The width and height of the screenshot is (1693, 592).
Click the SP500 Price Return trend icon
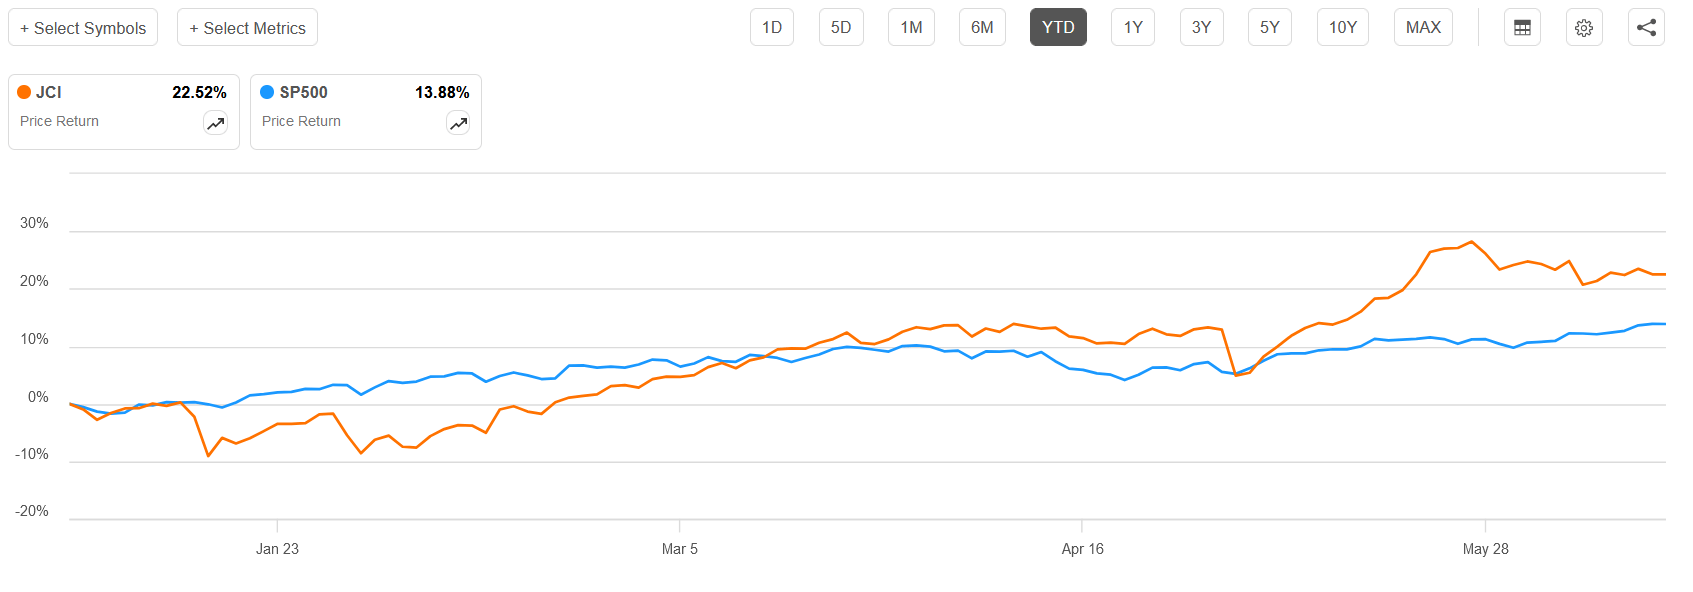(458, 122)
